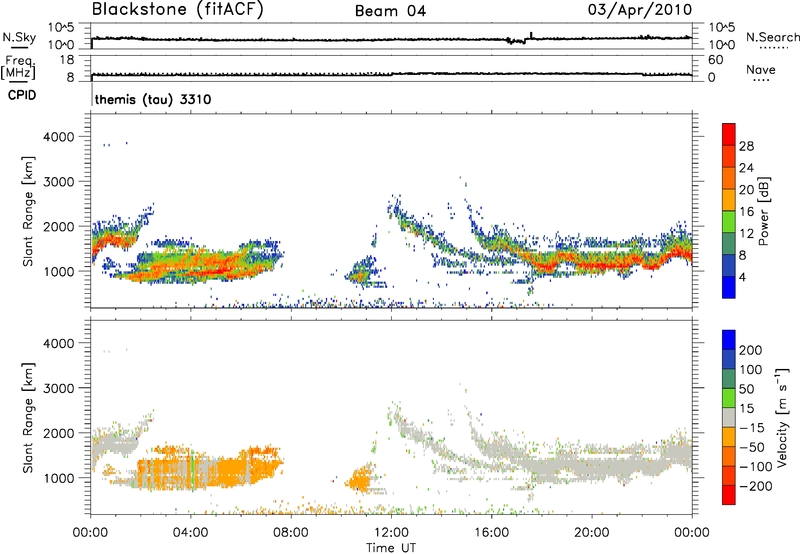Click the '20:00' time axis label
800x554 pixels.
click(x=592, y=533)
